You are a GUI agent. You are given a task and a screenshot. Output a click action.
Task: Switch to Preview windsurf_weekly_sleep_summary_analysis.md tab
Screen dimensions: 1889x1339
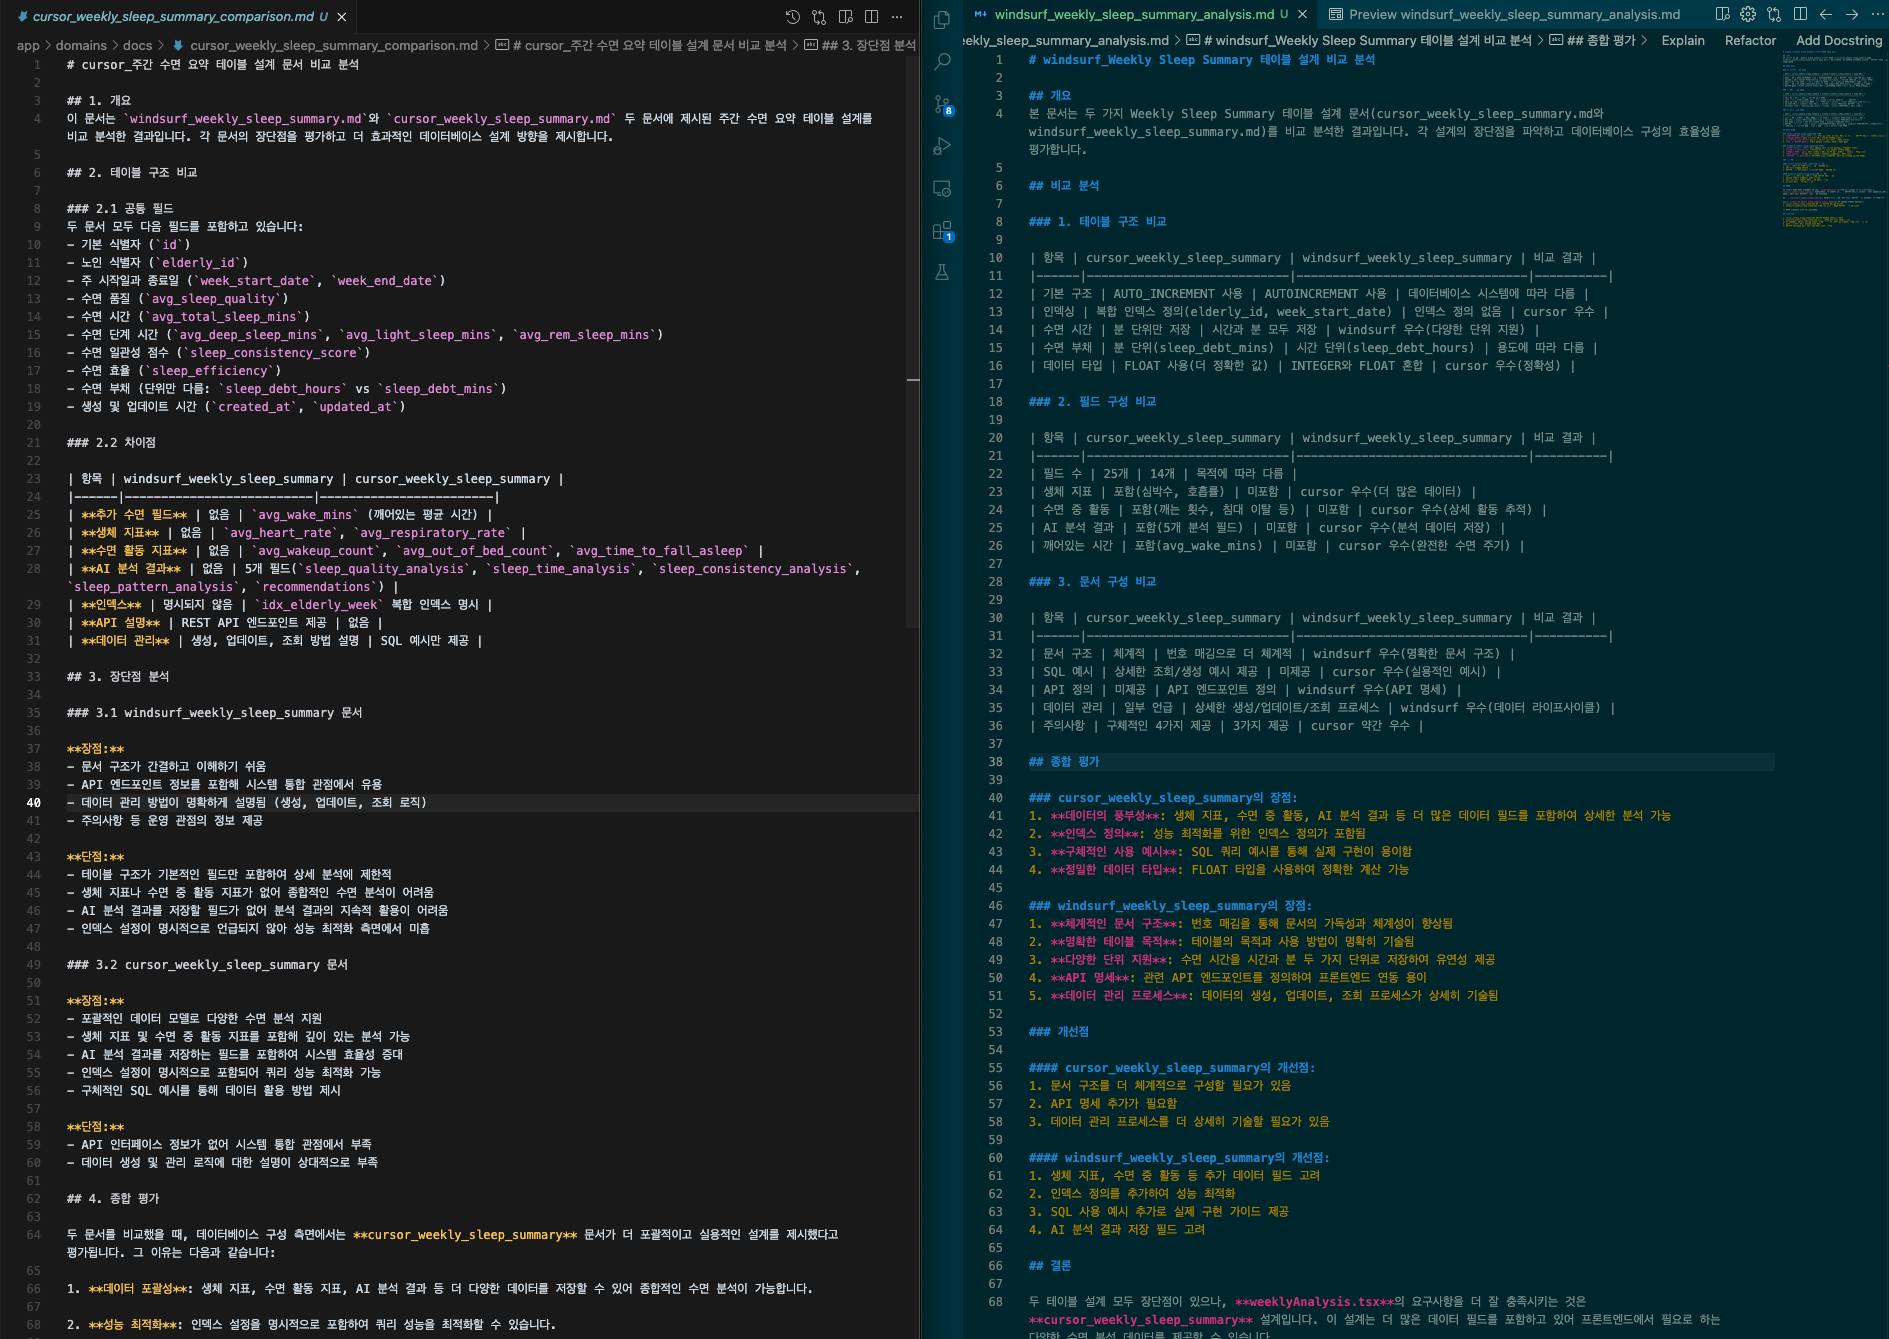click(1504, 14)
